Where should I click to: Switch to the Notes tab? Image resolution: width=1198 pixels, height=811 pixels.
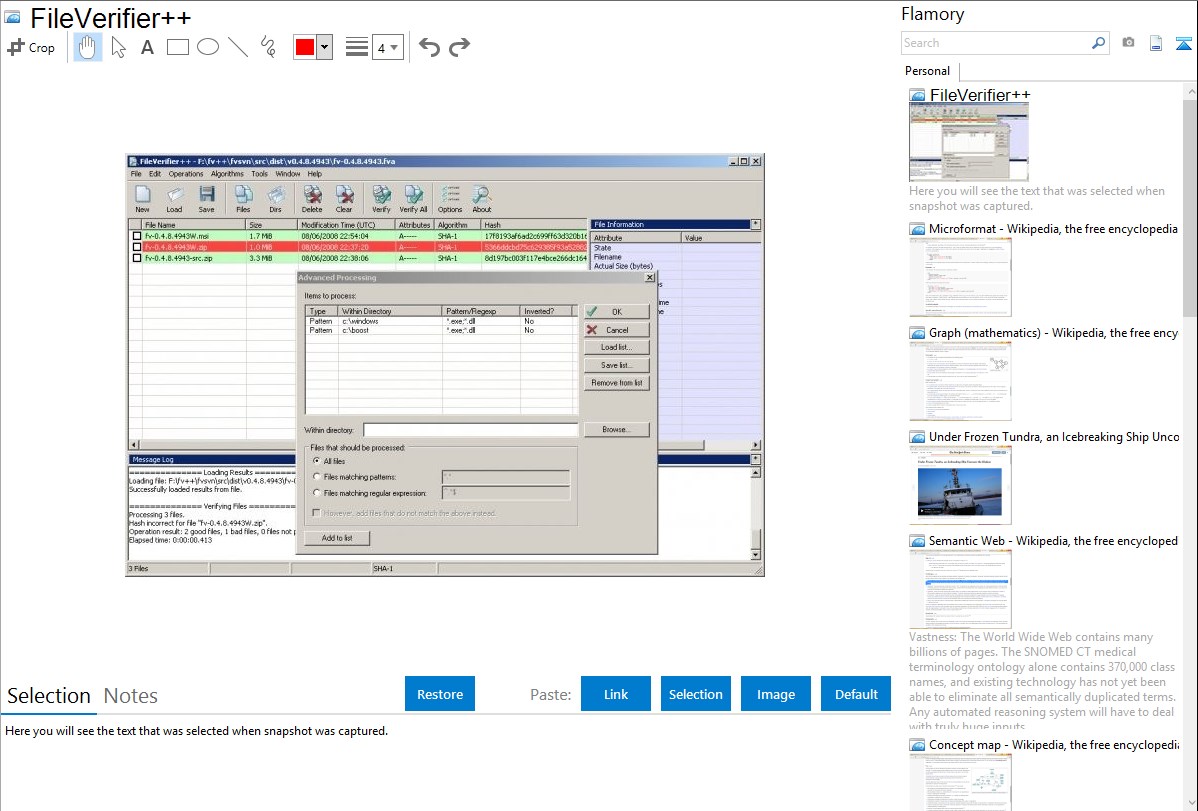pyautogui.click(x=131, y=696)
